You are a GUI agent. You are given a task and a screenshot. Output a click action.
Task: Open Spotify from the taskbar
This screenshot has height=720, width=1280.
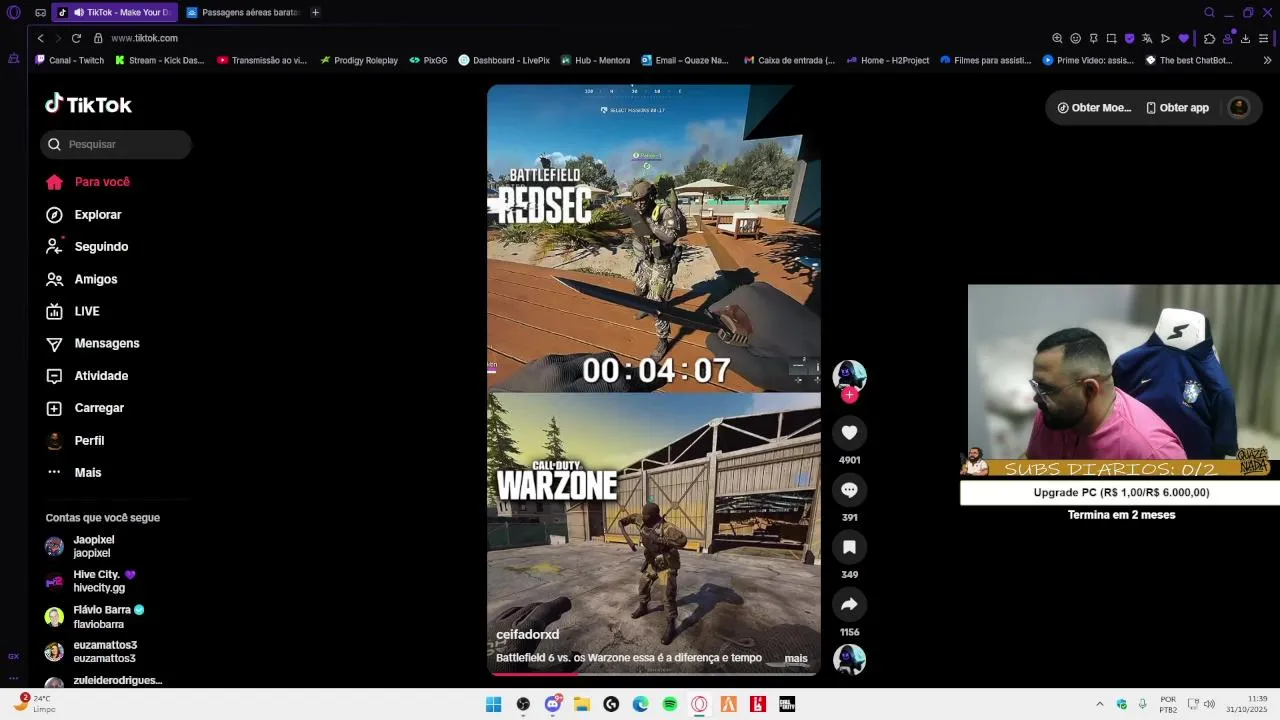(x=670, y=705)
